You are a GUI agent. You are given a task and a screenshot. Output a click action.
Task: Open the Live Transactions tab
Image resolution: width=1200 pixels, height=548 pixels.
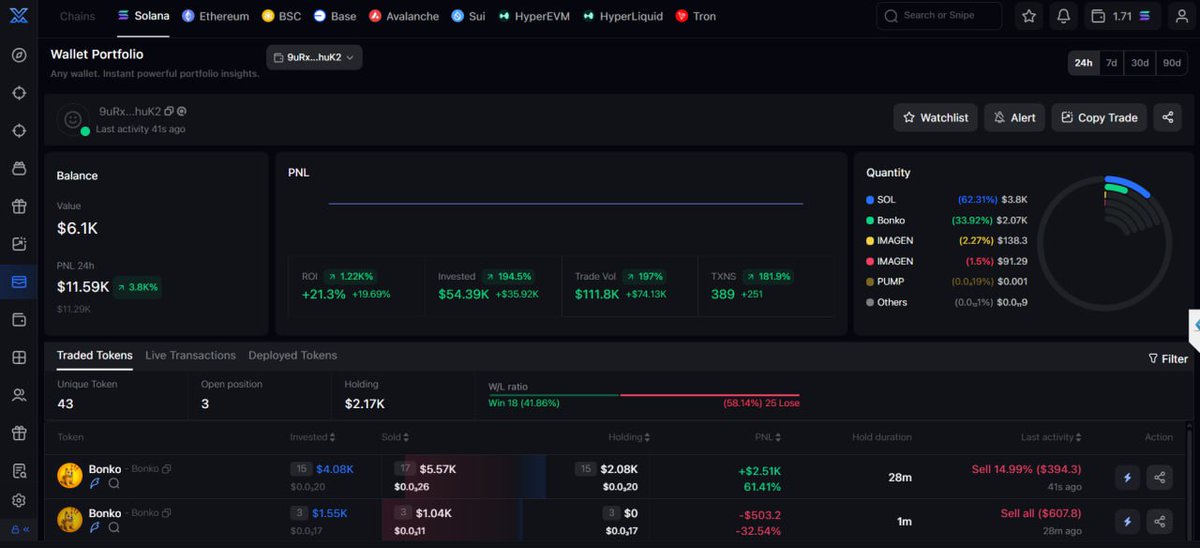pyautogui.click(x=190, y=355)
